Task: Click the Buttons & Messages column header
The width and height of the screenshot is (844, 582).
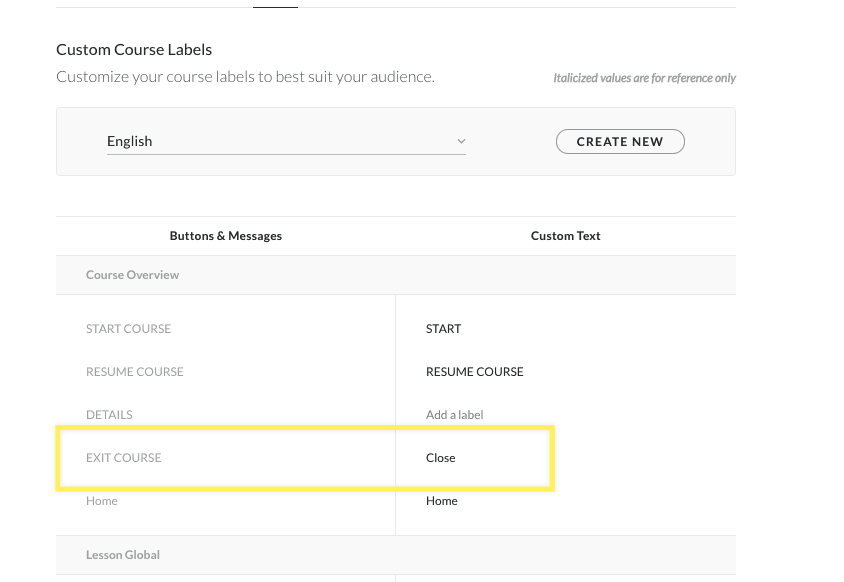Action: [x=226, y=236]
